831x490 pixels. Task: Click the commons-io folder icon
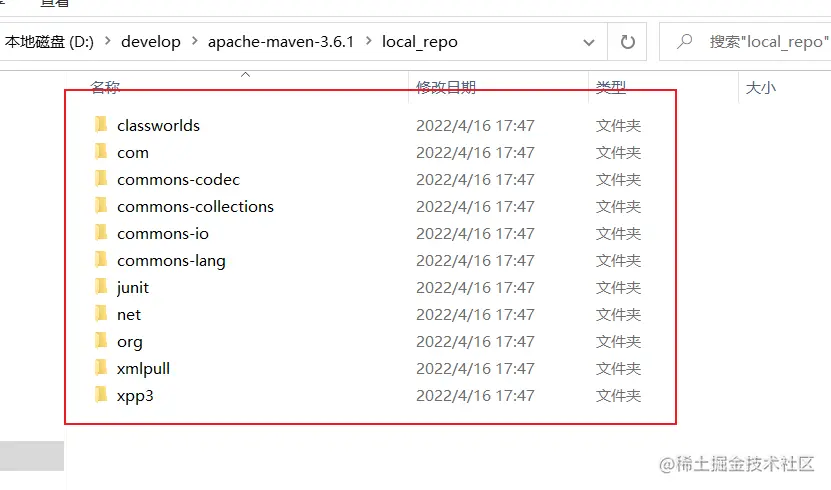(101, 233)
